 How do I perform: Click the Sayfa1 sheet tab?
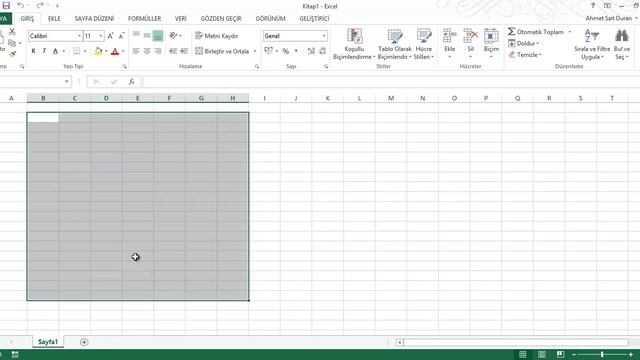click(48, 342)
